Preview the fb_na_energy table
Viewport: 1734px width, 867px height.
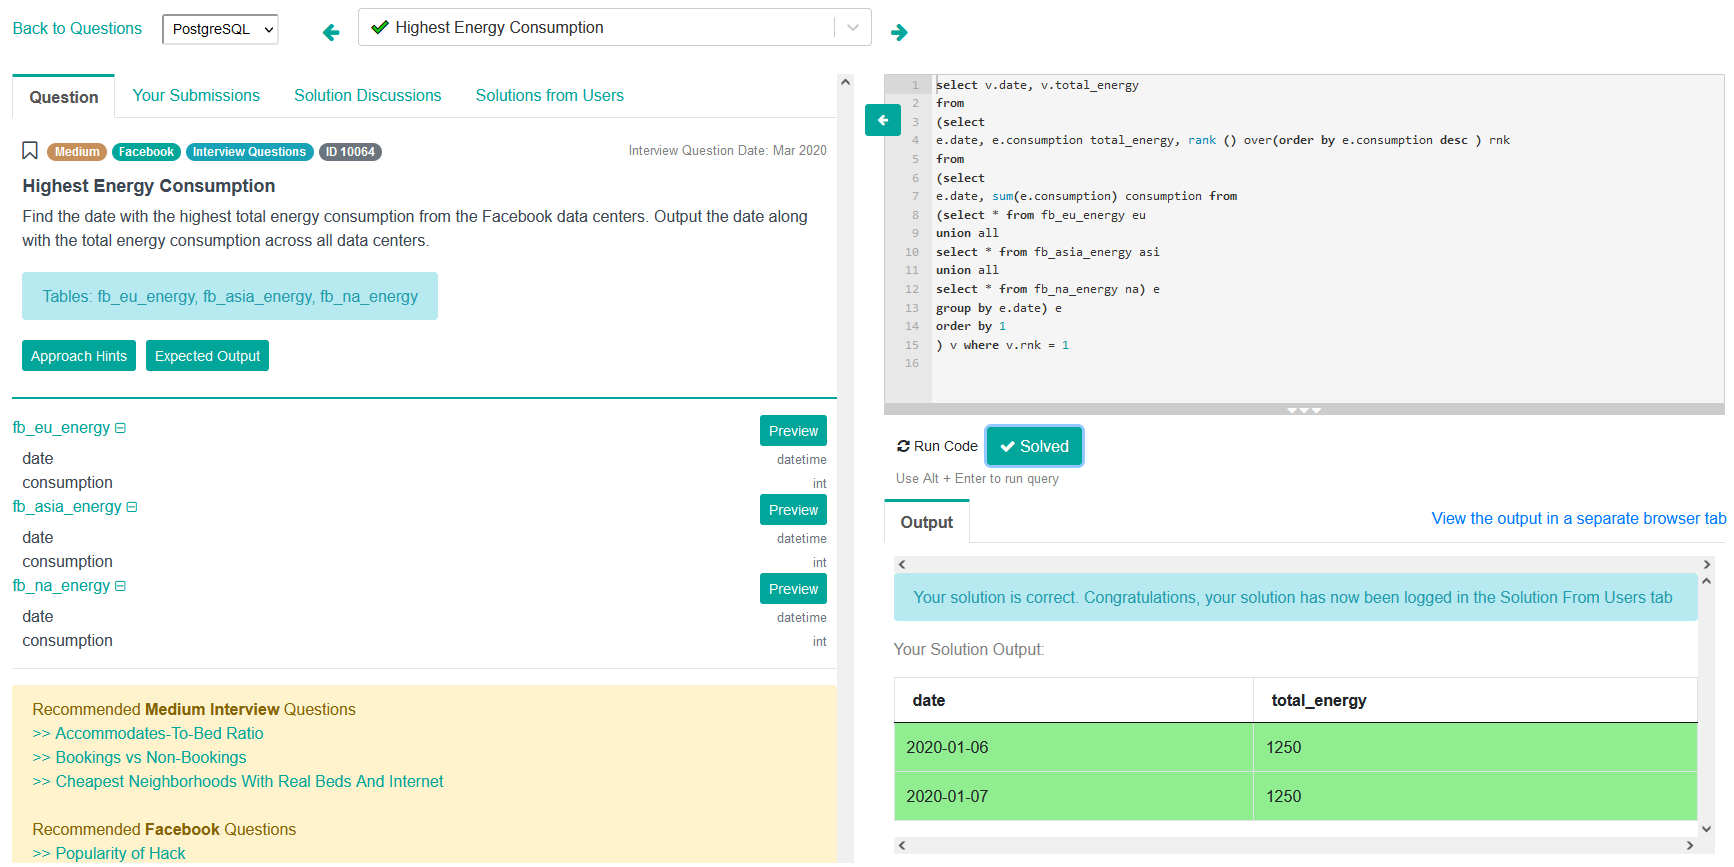coord(793,589)
